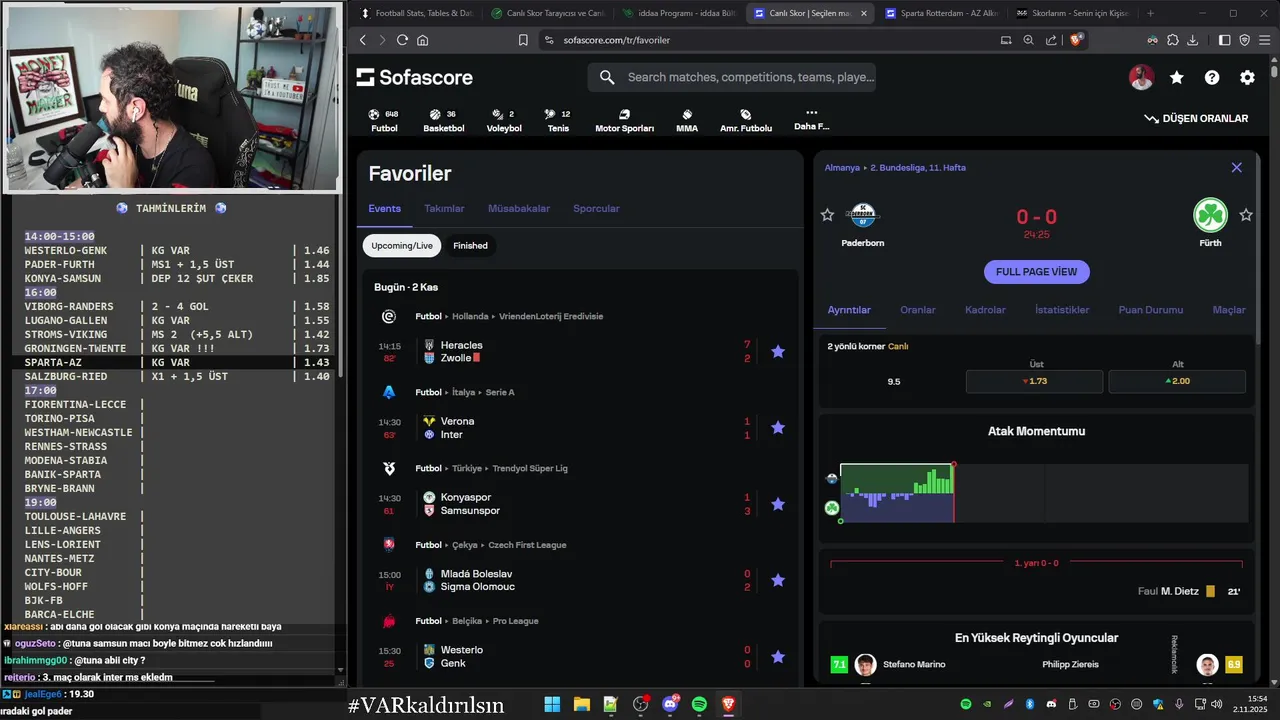Close the match details panel
Image resolution: width=1280 pixels, height=720 pixels.
pos(1237,168)
